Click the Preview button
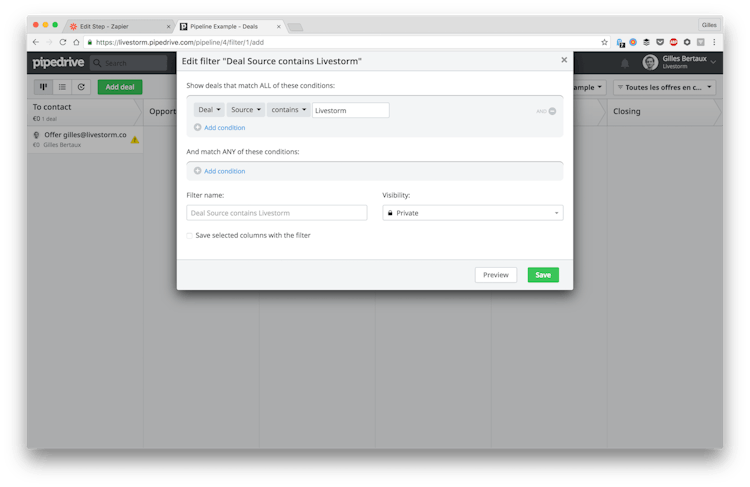 point(496,275)
